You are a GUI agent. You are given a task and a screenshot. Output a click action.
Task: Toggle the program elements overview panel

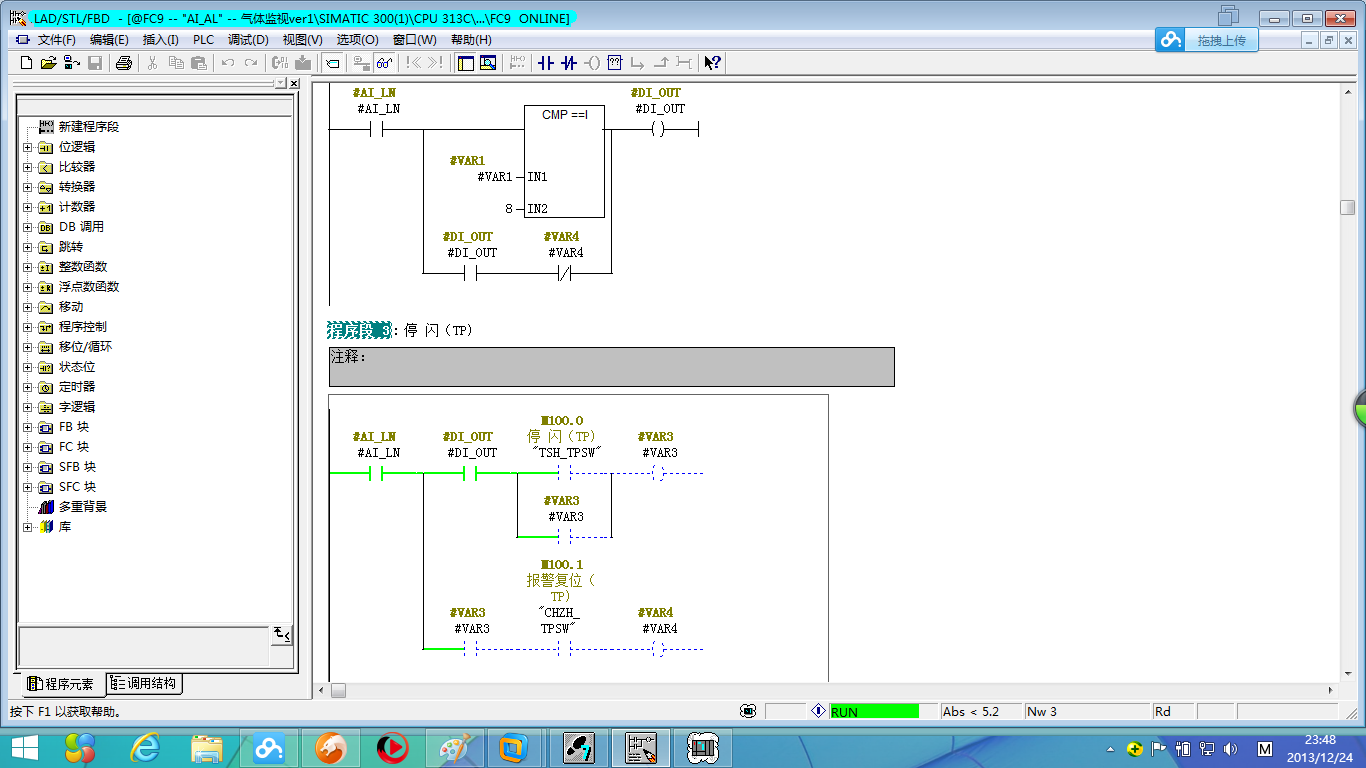[x=465, y=63]
